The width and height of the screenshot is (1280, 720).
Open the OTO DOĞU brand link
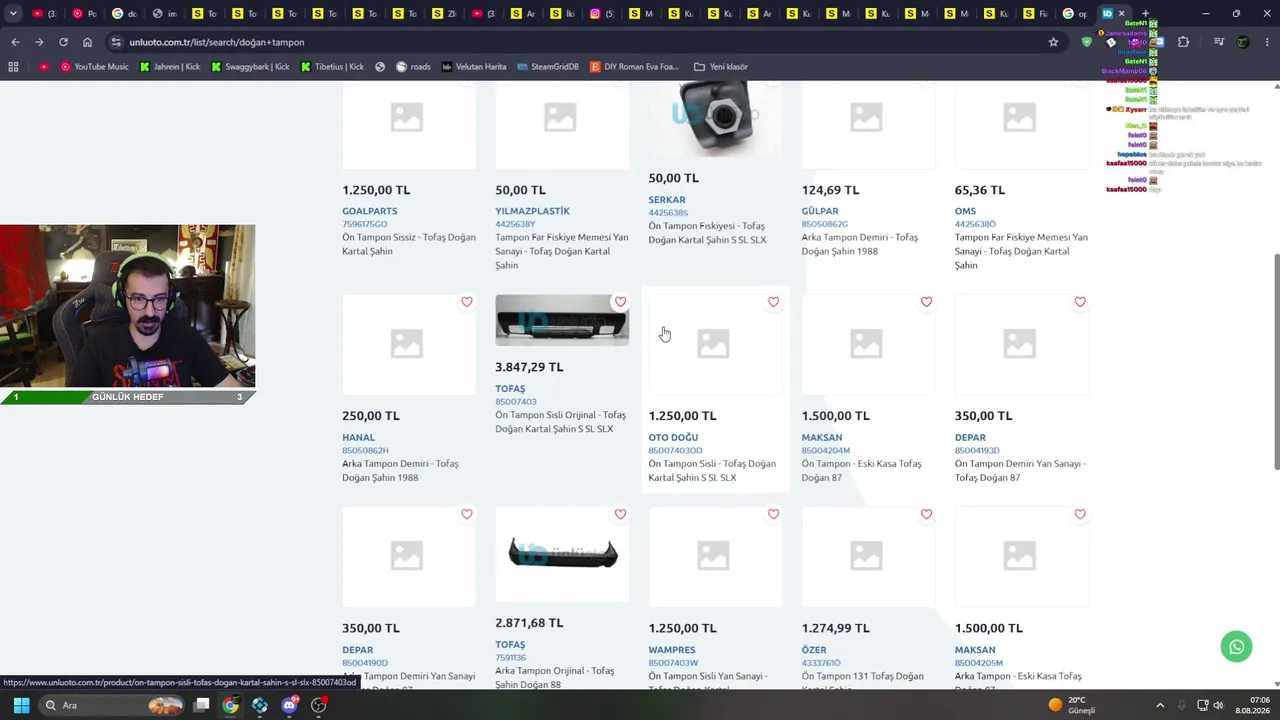pyautogui.click(x=673, y=437)
